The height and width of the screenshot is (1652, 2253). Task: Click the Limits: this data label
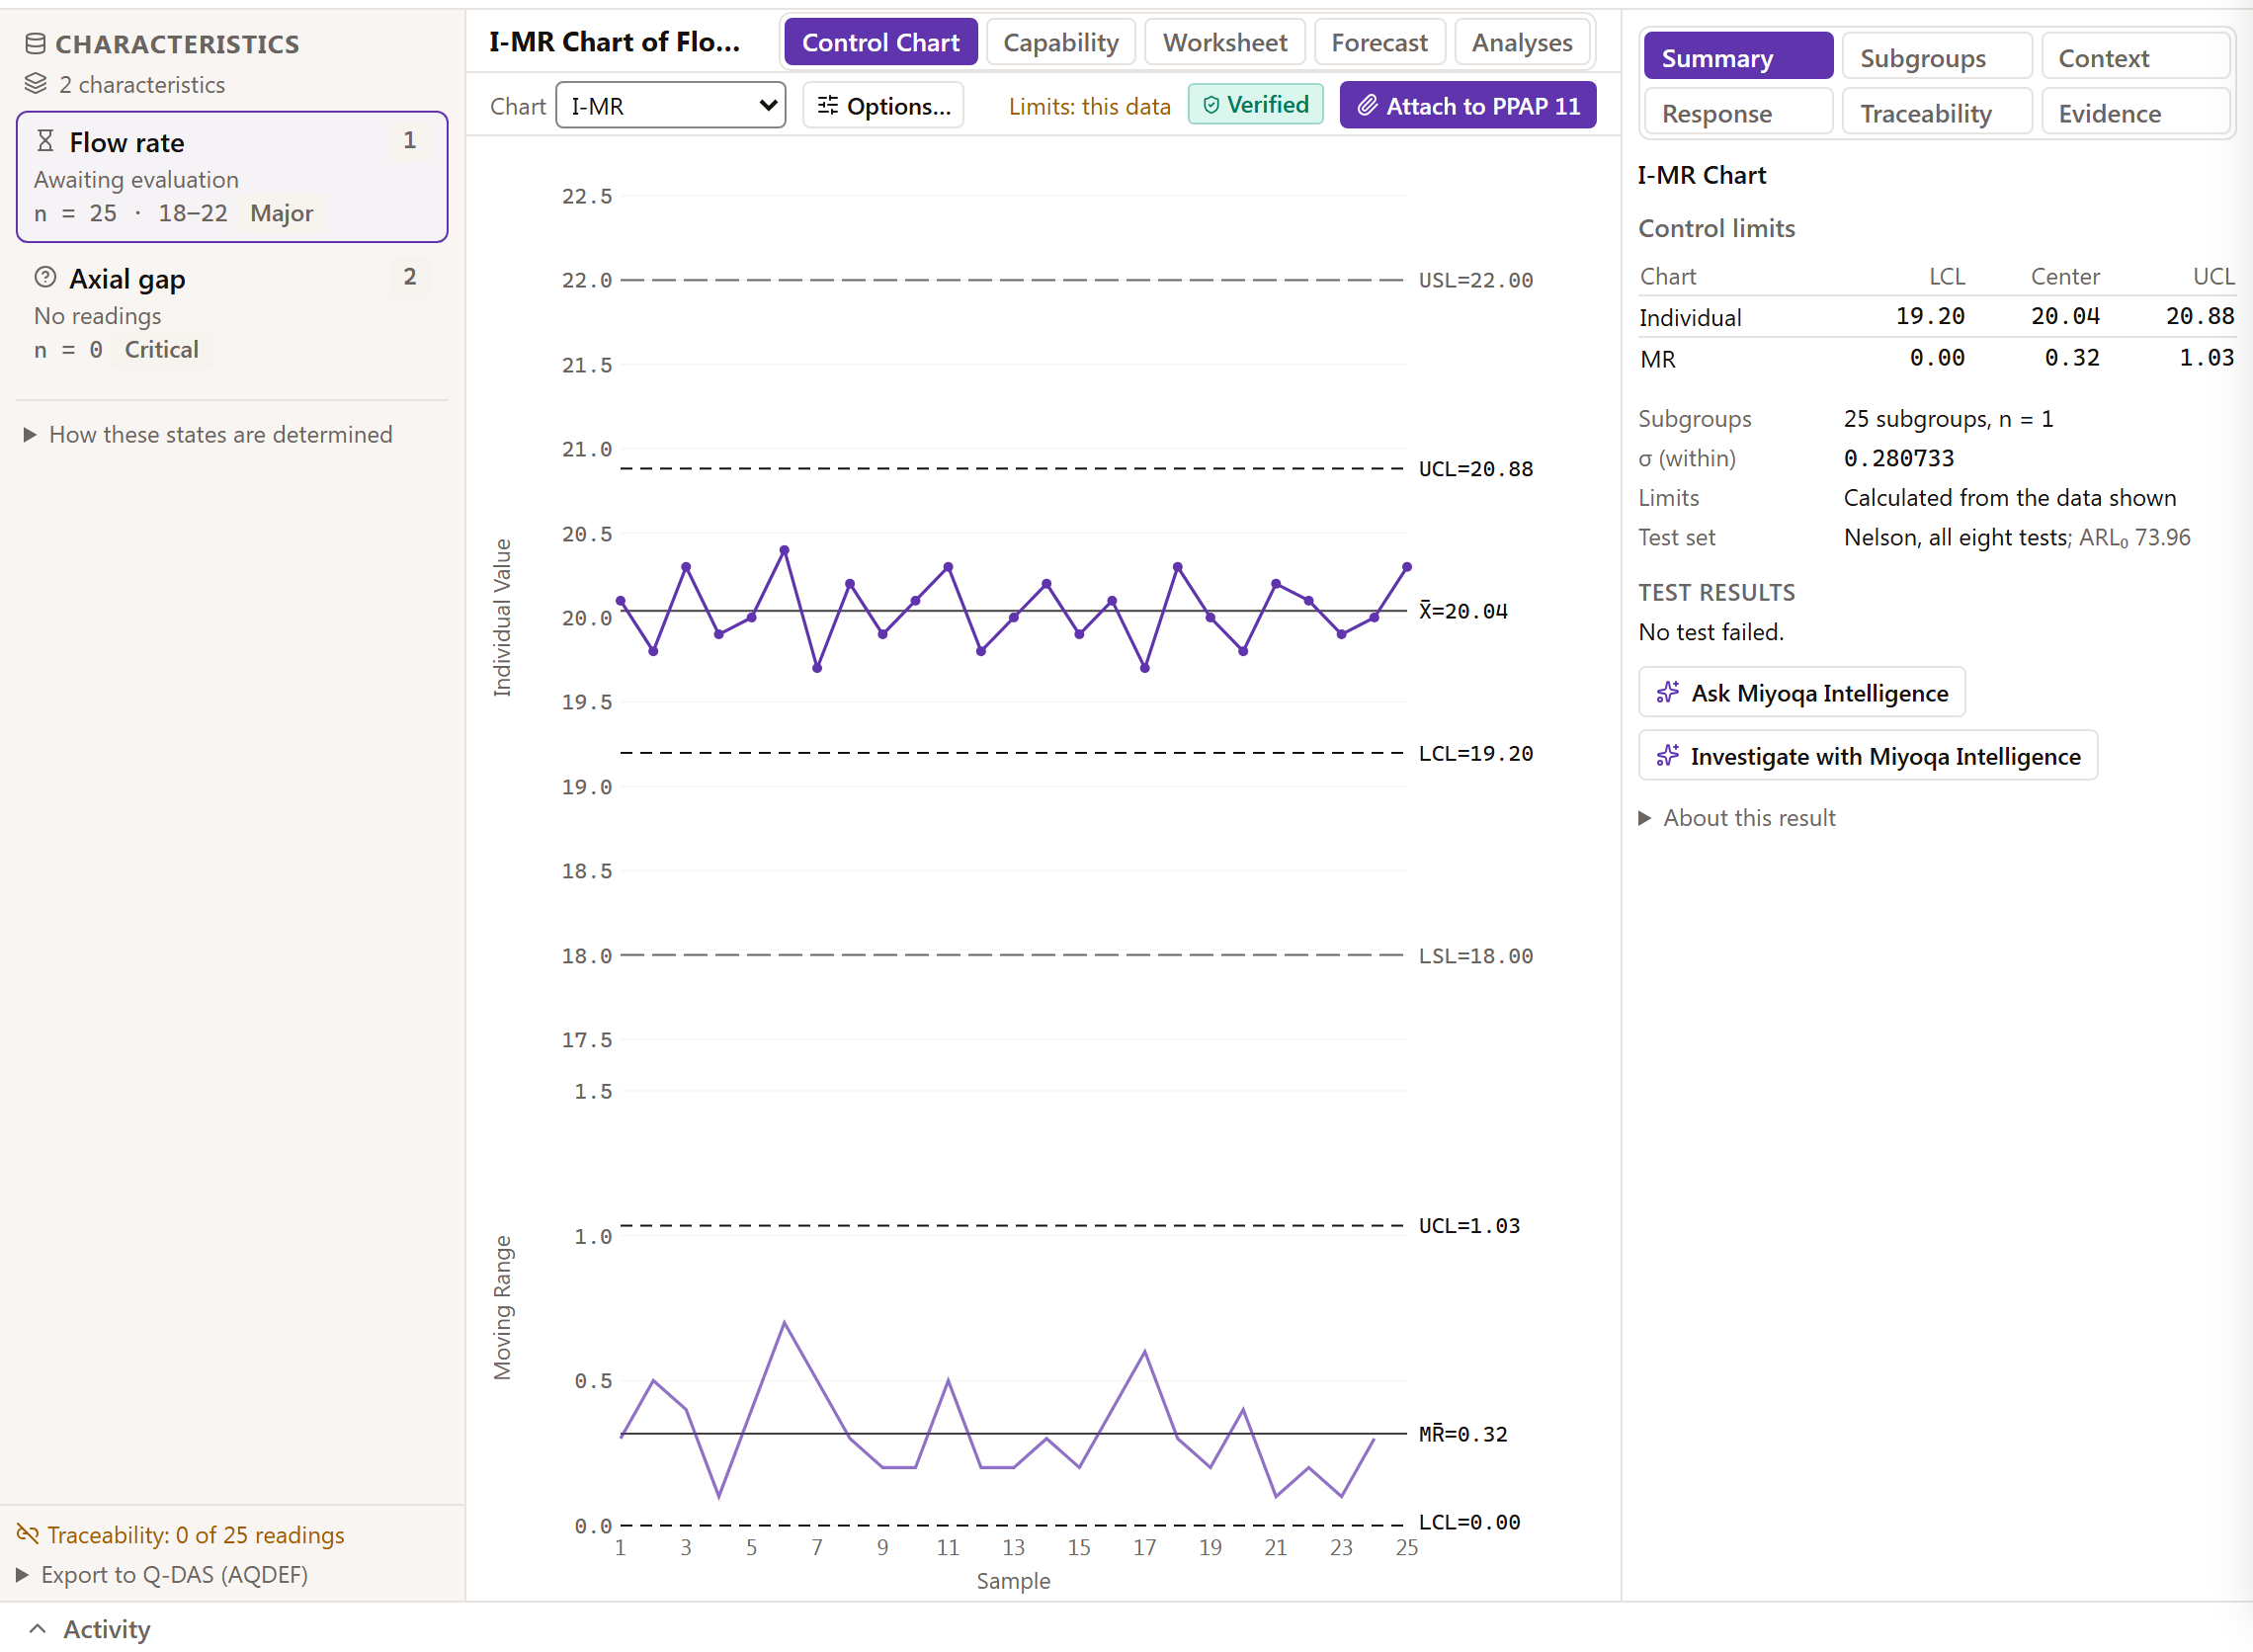(x=1089, y=106)
